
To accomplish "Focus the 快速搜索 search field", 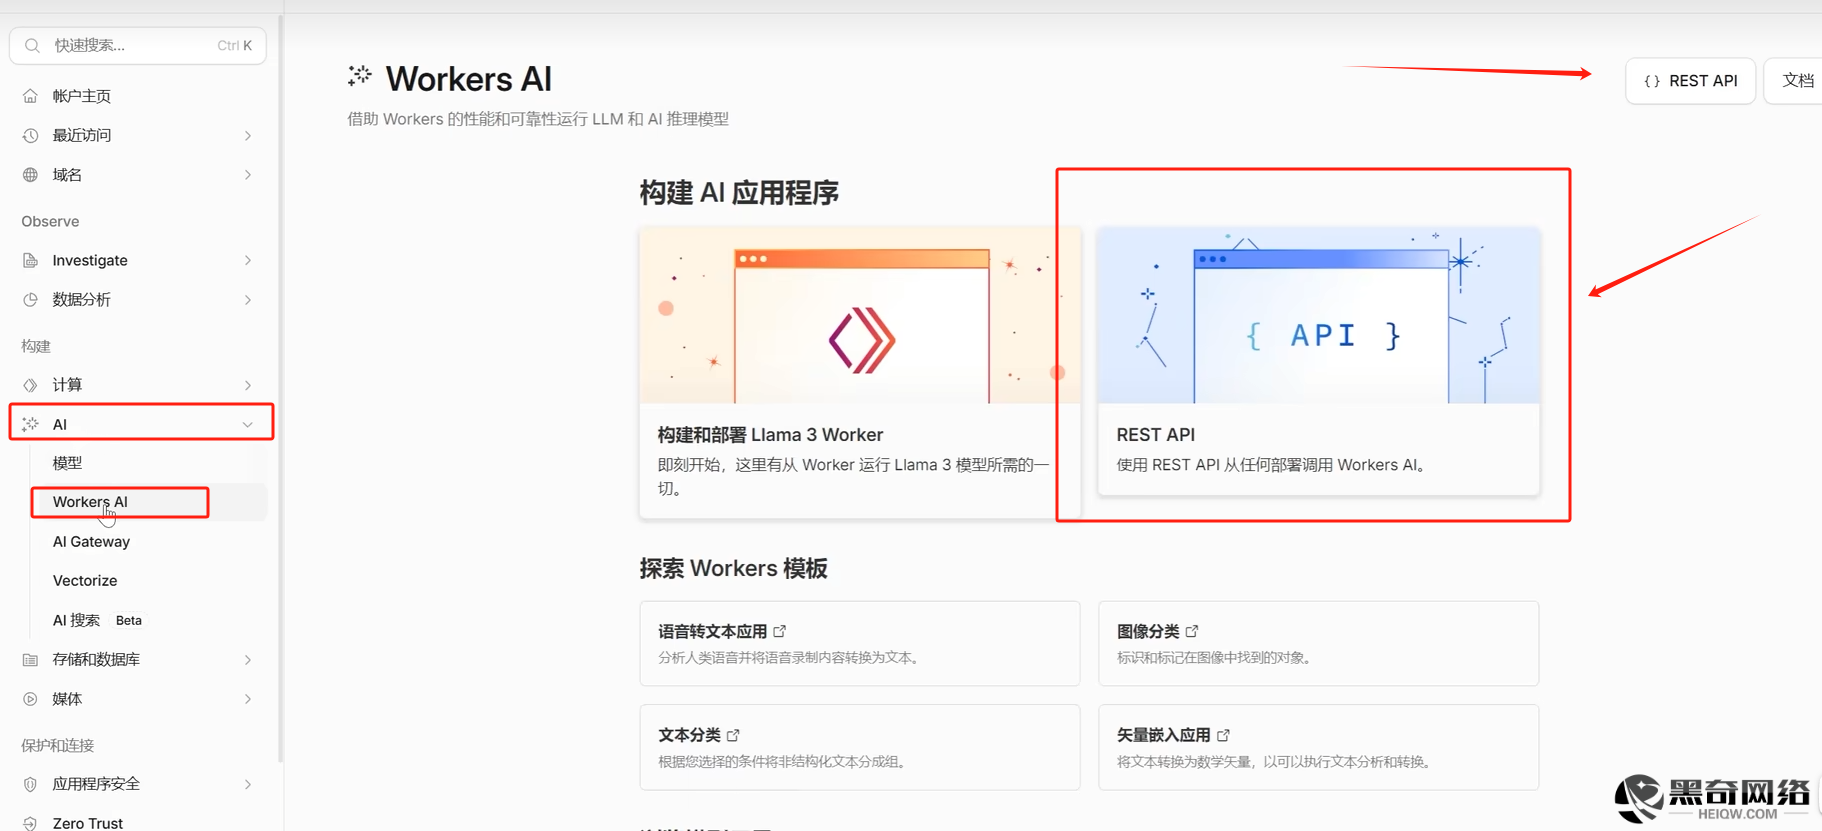I will 138,46.
